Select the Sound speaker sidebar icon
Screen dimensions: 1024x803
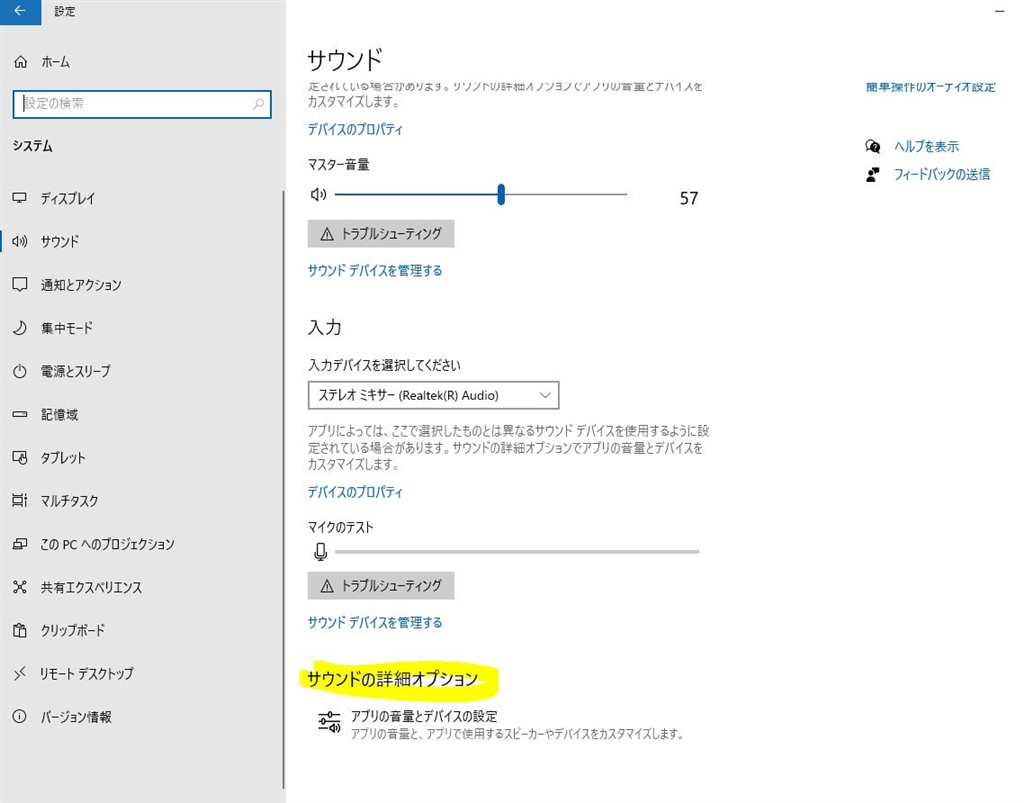20,241
